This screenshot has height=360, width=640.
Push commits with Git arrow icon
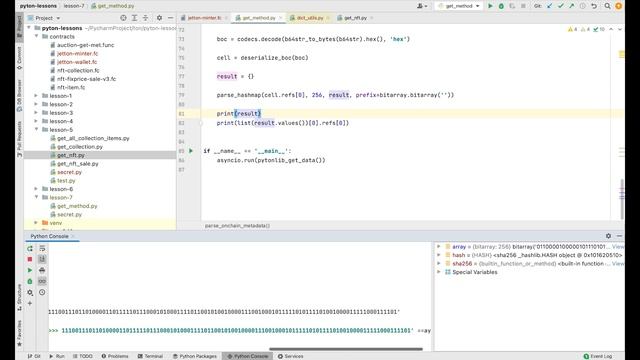click(x=571, y=6)
